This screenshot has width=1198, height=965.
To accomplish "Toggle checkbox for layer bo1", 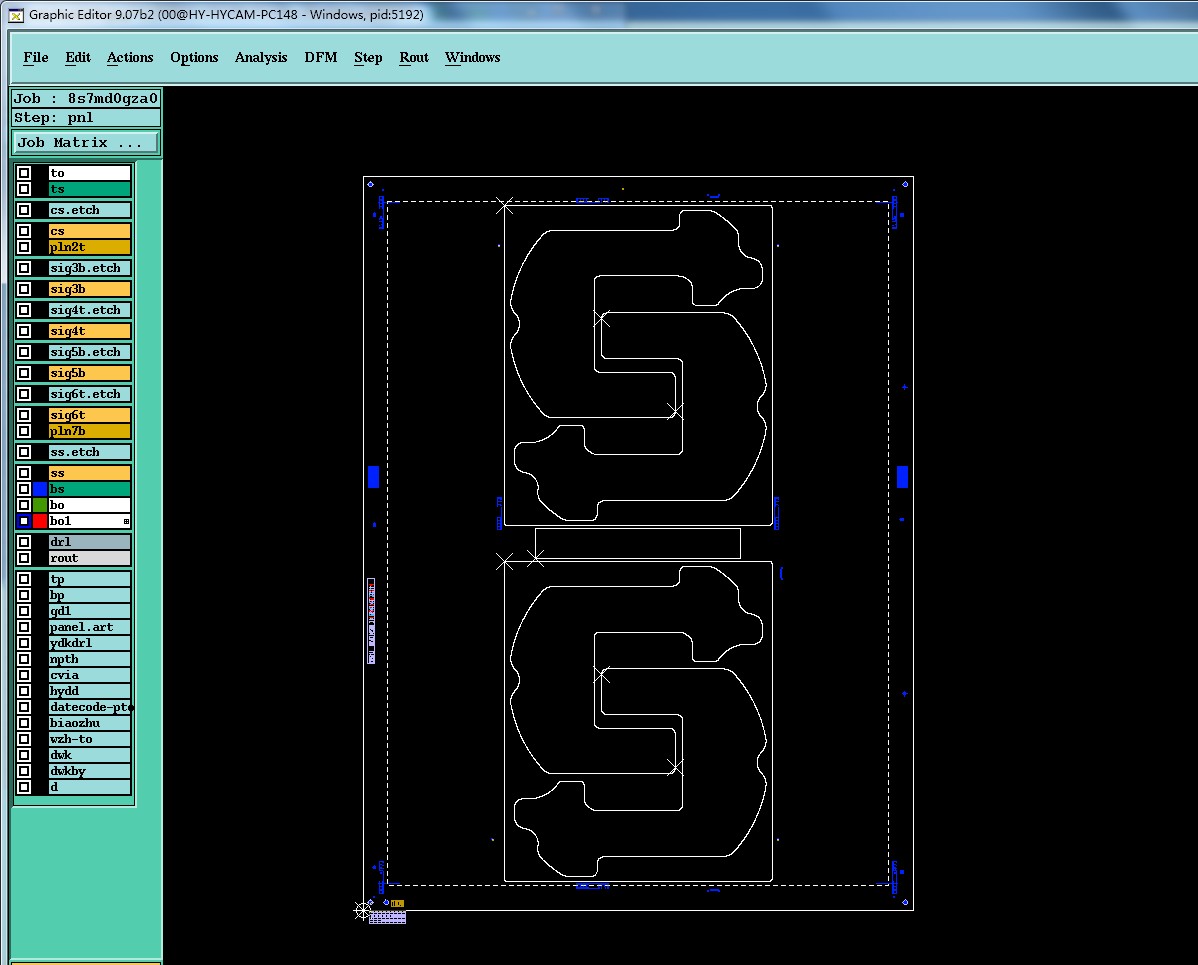I will point(24,521).
